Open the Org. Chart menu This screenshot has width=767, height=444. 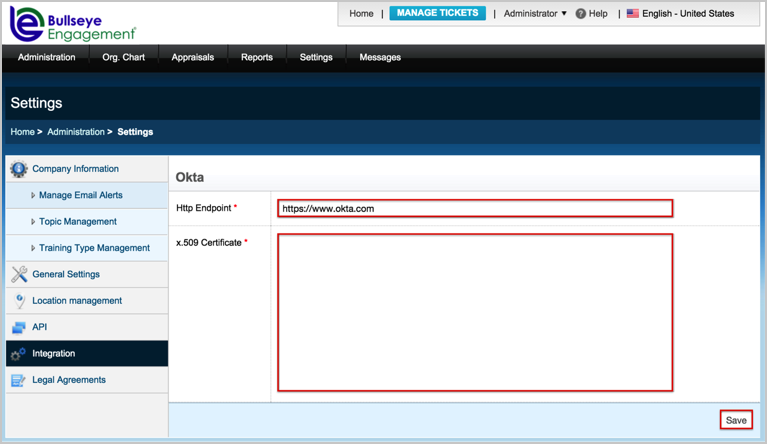(x=123, y=57)
